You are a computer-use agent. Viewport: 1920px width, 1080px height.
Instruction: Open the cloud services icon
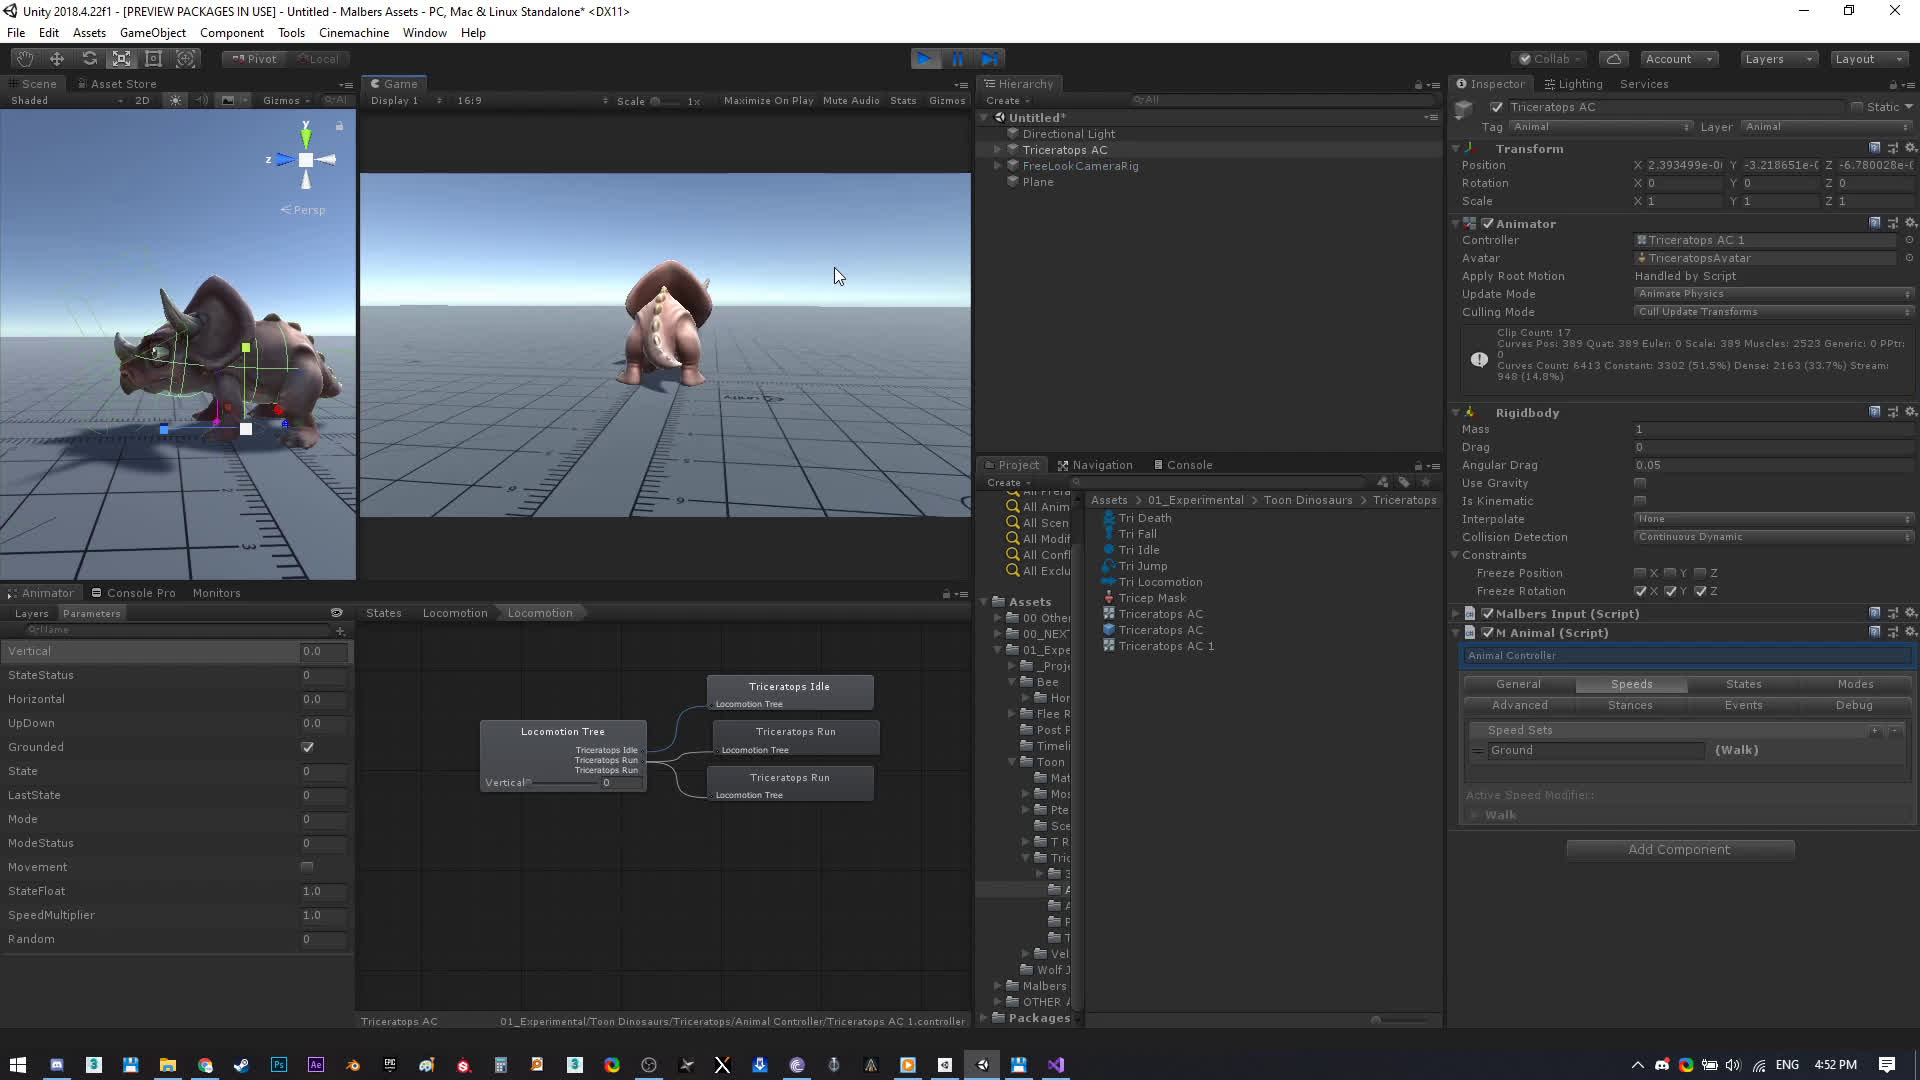tap(1613, 59)
